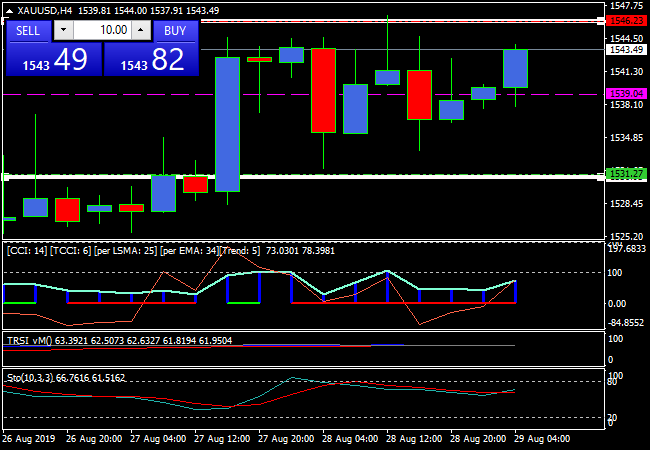Screen dimensions: 650x450
Task: Click the 1543.82 buy price tile
Action: point(151,60)
